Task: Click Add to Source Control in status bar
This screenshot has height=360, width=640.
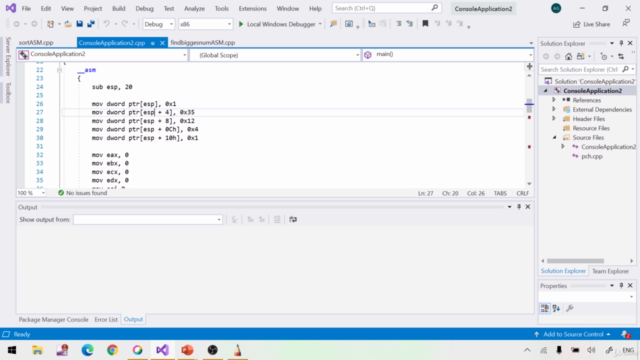Action: point(573,334)
